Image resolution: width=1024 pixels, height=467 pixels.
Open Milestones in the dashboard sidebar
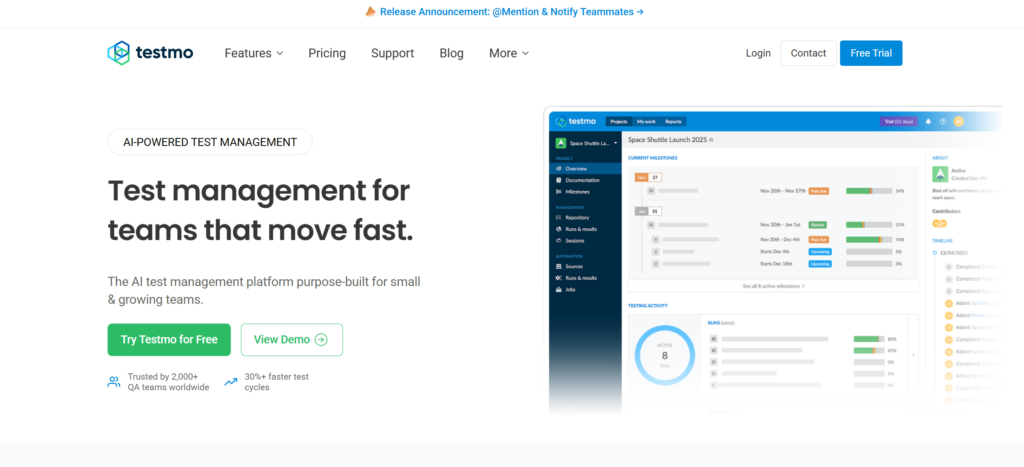(x=585, y=192)
